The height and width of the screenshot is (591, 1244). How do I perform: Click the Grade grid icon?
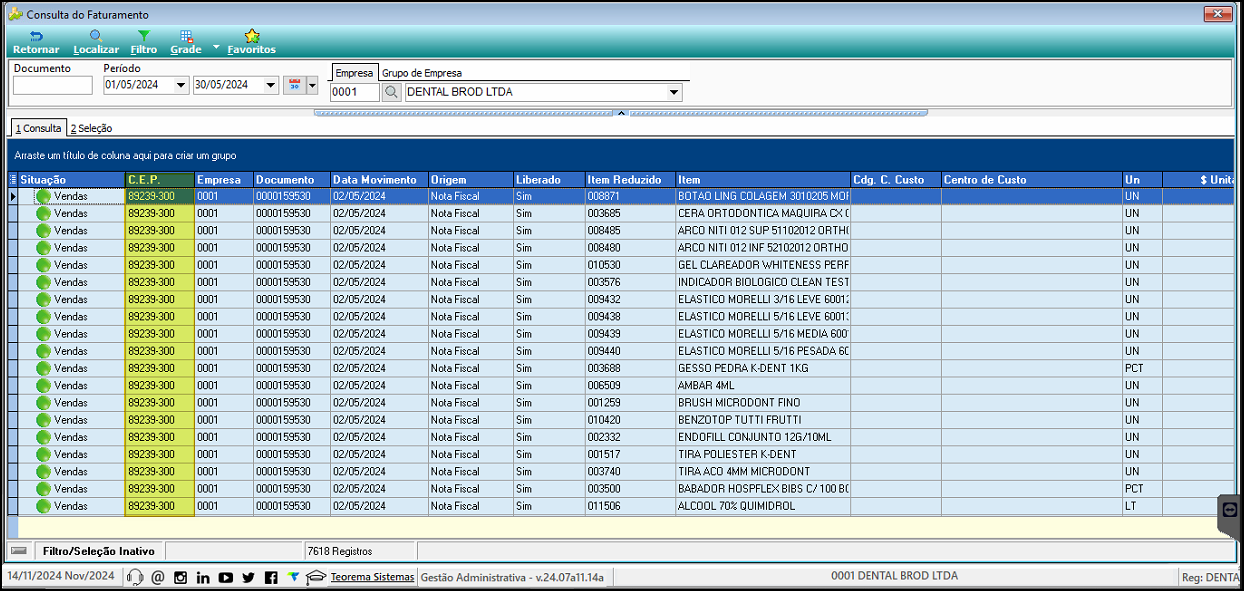pyautogui.click(x=186, y=42)
